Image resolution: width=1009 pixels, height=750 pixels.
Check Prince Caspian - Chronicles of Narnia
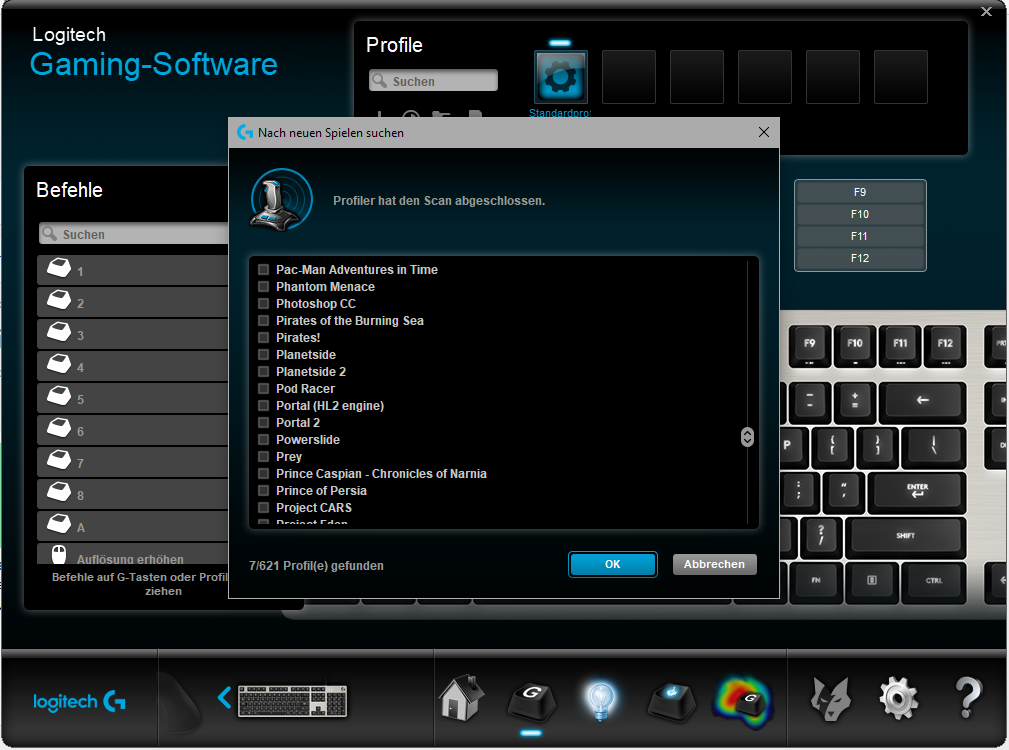263,473
